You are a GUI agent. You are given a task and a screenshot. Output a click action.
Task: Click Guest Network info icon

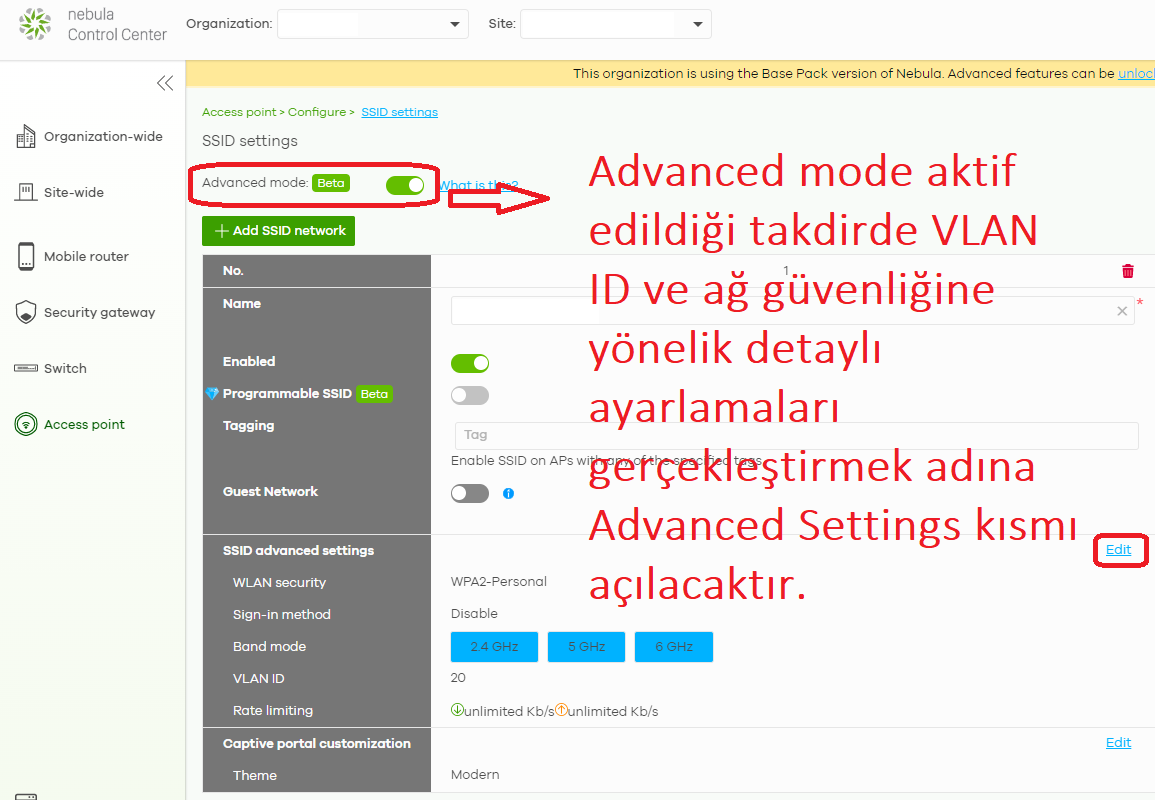tap(508, 493)
